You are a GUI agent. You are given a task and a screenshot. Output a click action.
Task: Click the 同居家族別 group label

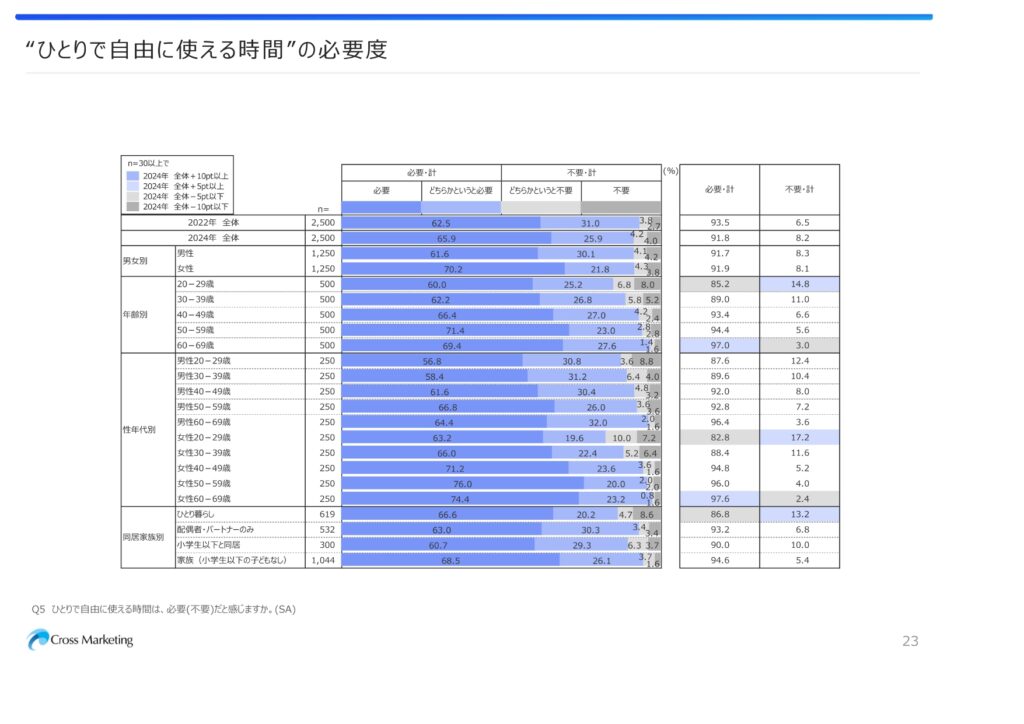[x=143, y=537]
